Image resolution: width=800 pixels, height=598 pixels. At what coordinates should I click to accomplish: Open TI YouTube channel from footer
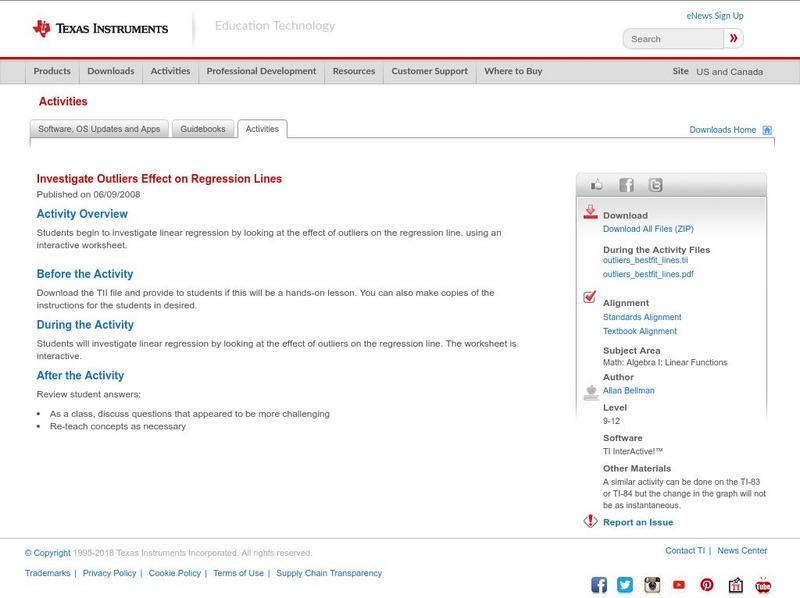click(679, 585)
